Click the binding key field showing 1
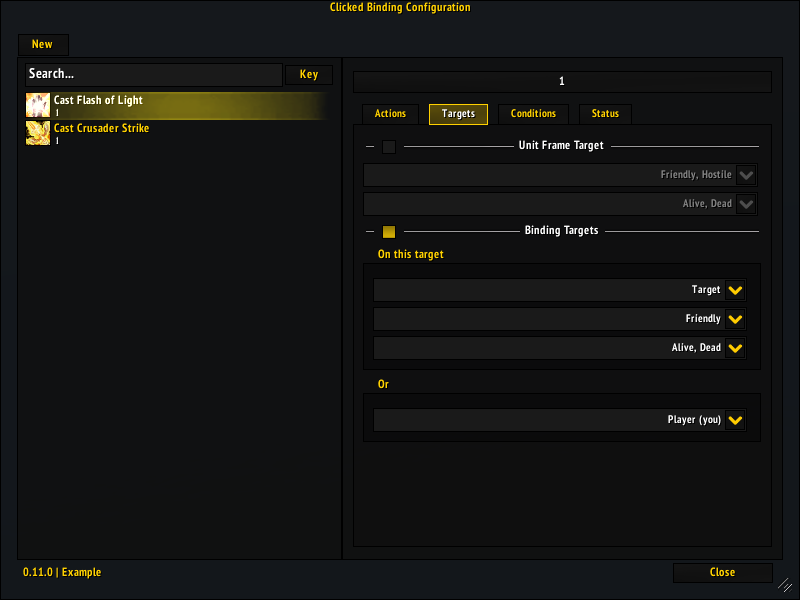Screen dimensions: 800x600 coord(562,82)
